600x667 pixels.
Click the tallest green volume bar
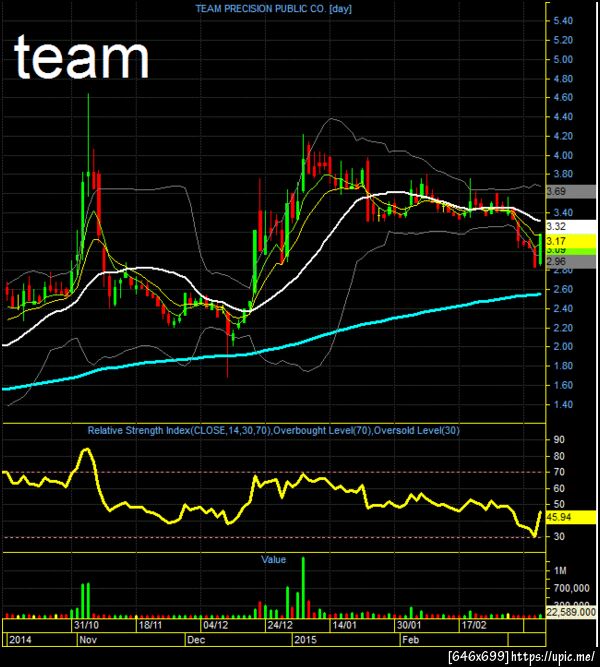coord(303,587)
